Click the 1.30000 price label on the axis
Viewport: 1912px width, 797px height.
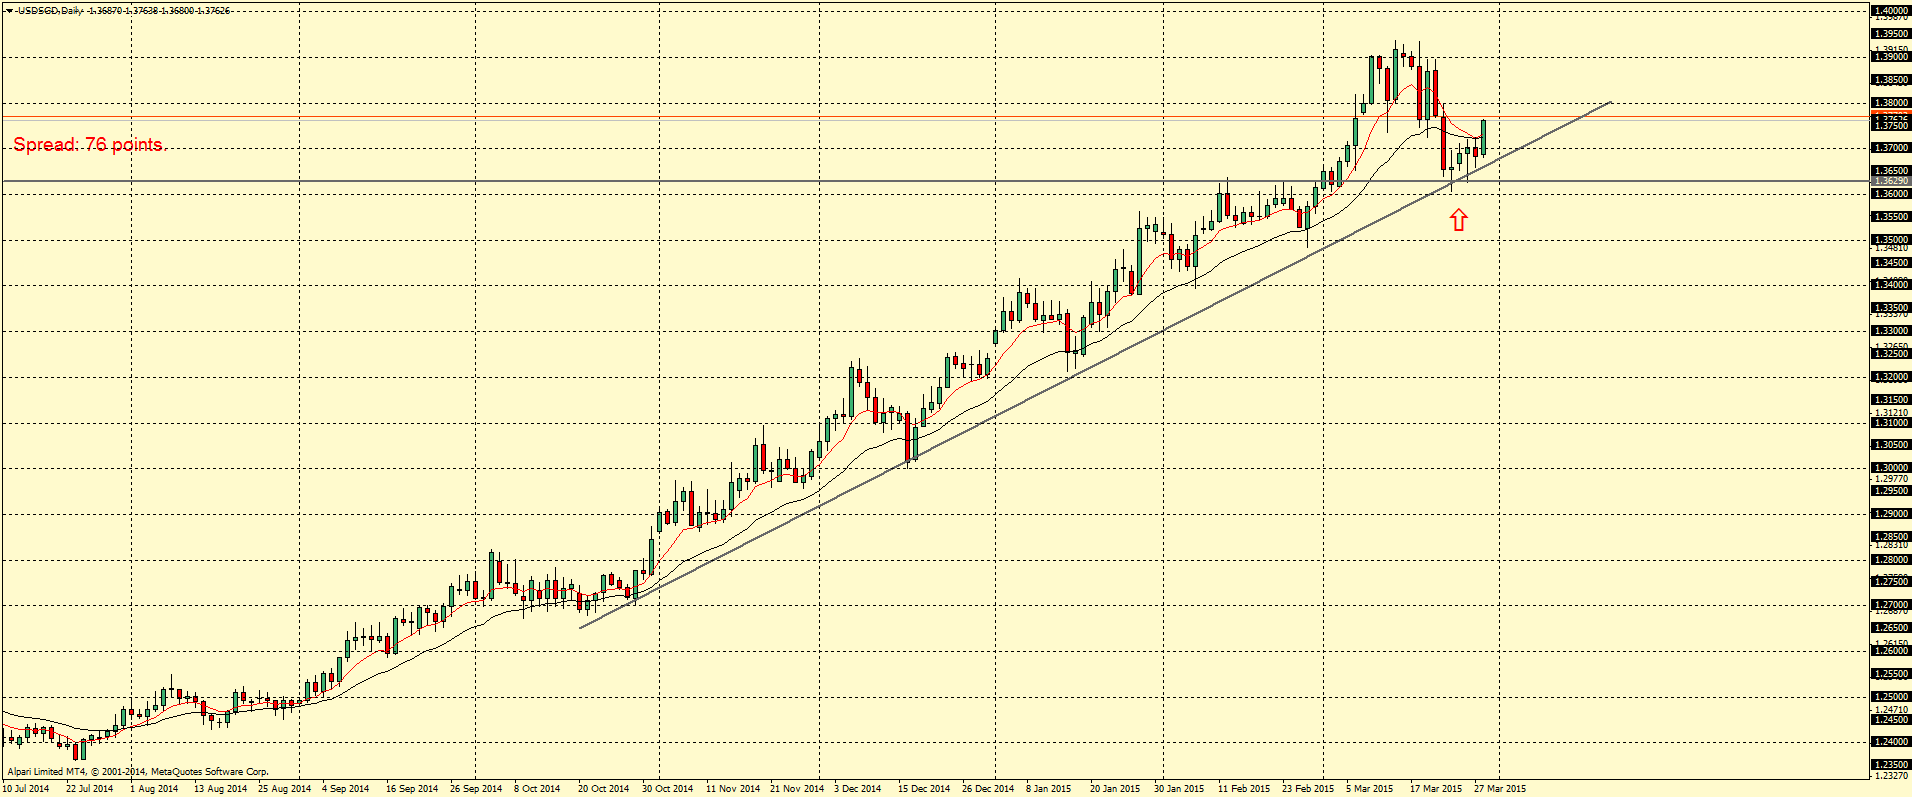(1891, 468)
